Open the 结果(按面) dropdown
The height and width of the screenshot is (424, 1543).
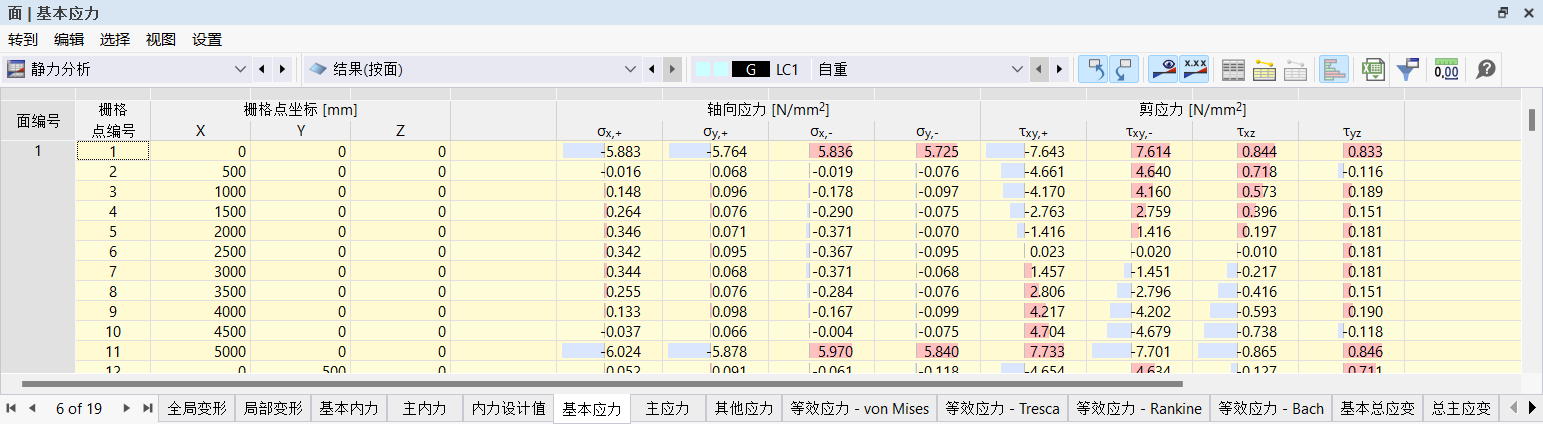(x=630, y=69)
